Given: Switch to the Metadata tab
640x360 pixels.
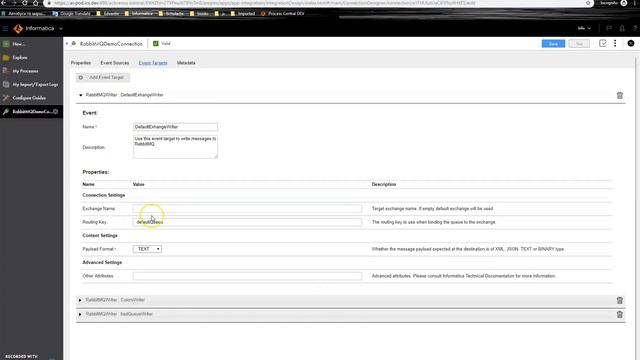Looking at the screenshot, I should tap(186, 63).
